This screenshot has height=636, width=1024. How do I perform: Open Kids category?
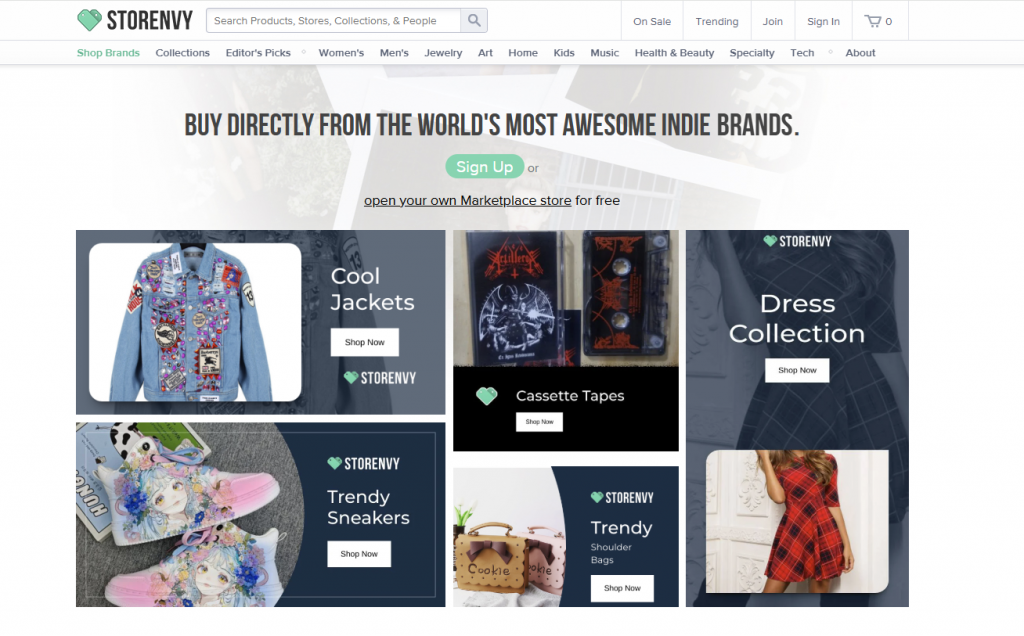(564, 53)
